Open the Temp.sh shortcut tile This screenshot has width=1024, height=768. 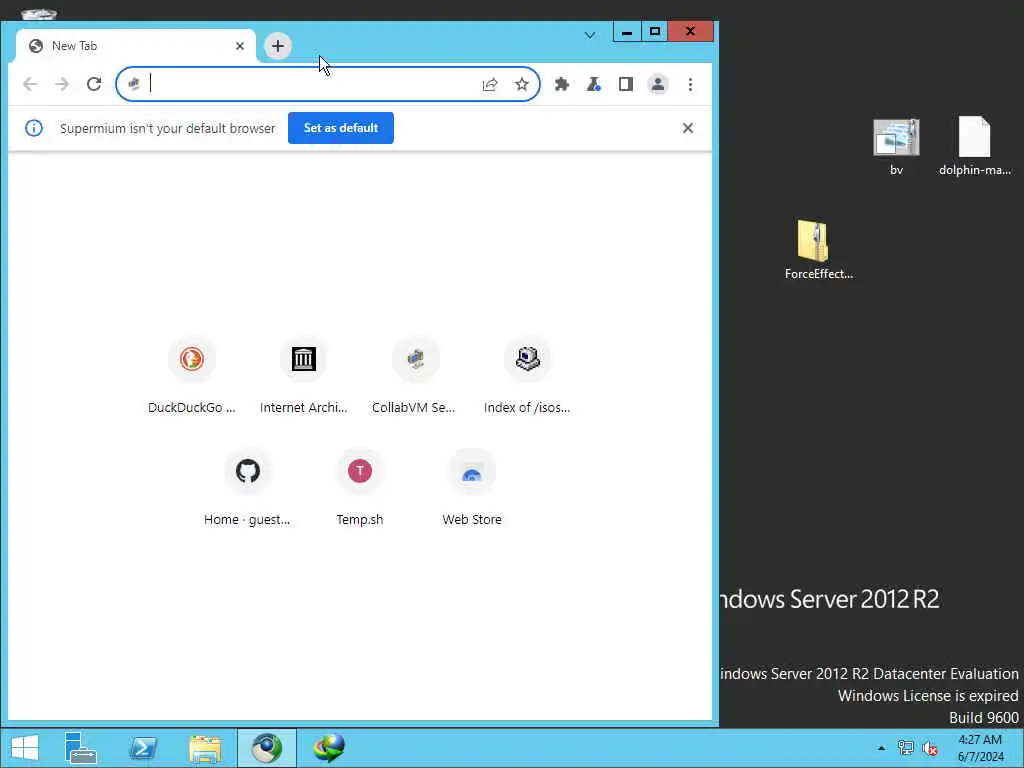[x=360, y=488]
